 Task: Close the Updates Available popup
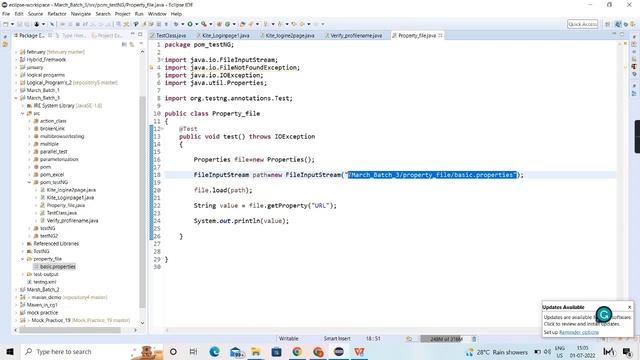pos(629,307)
